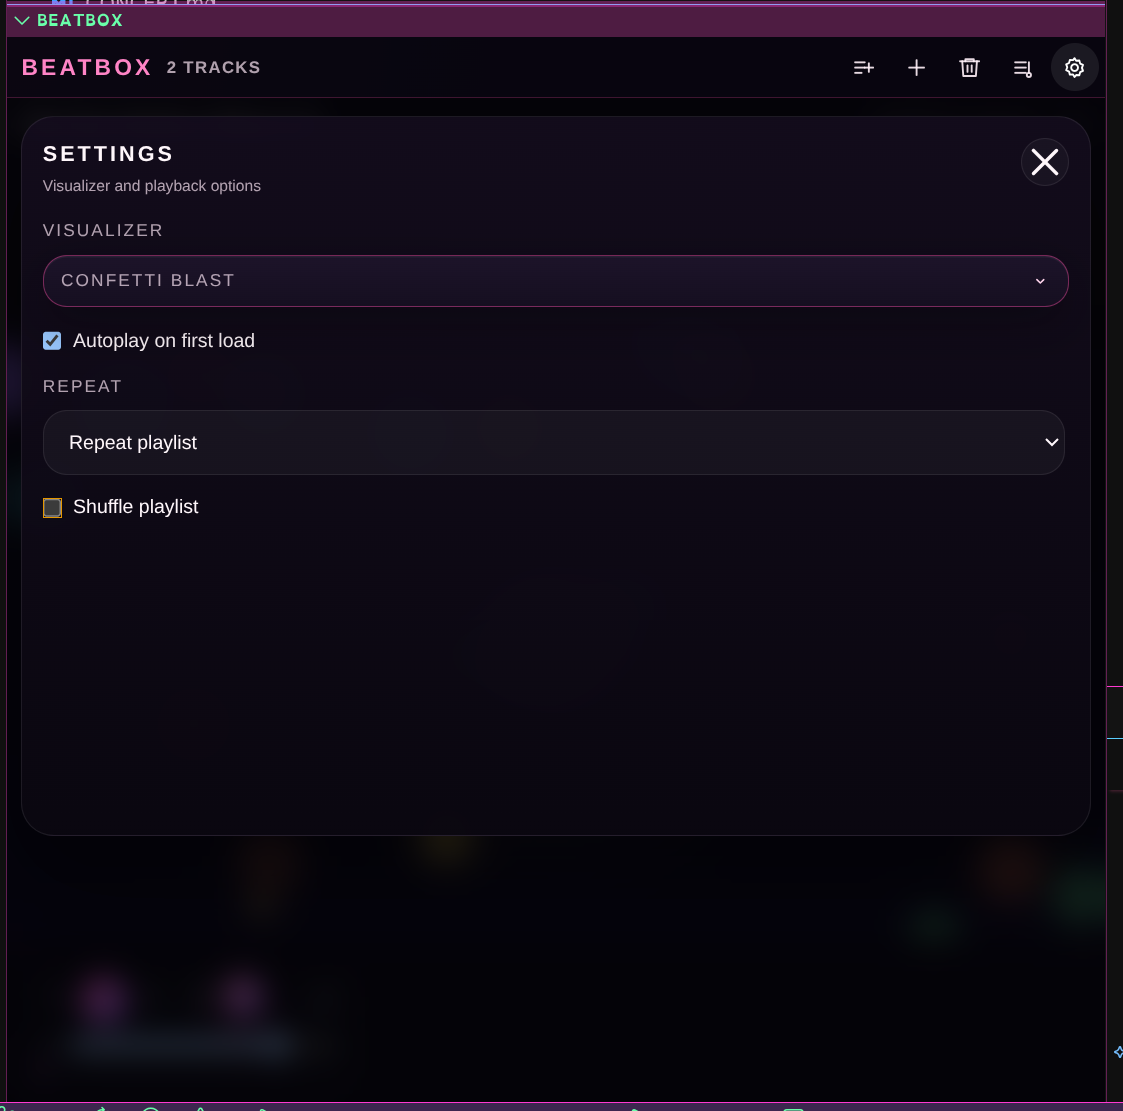Dismiss Settings with the X icon

[1044, 161]
